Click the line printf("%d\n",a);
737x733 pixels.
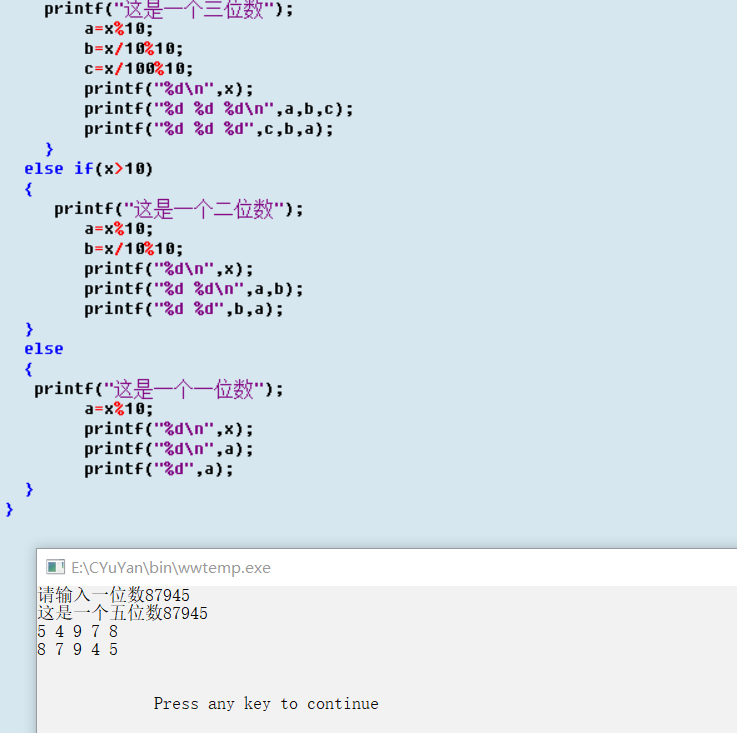pos(169,449)
